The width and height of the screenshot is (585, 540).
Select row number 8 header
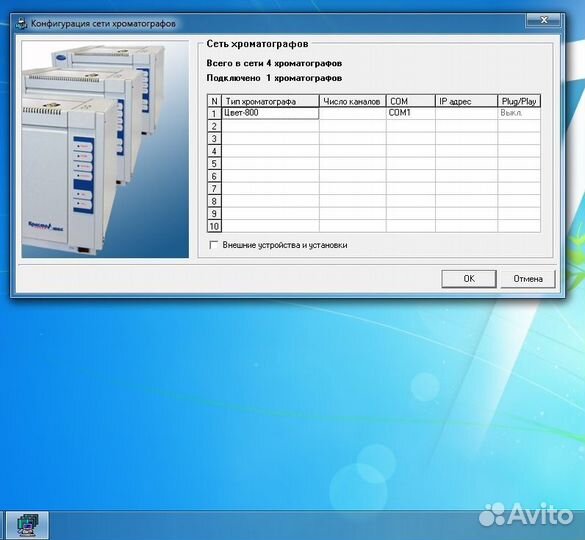click(214, 201)
